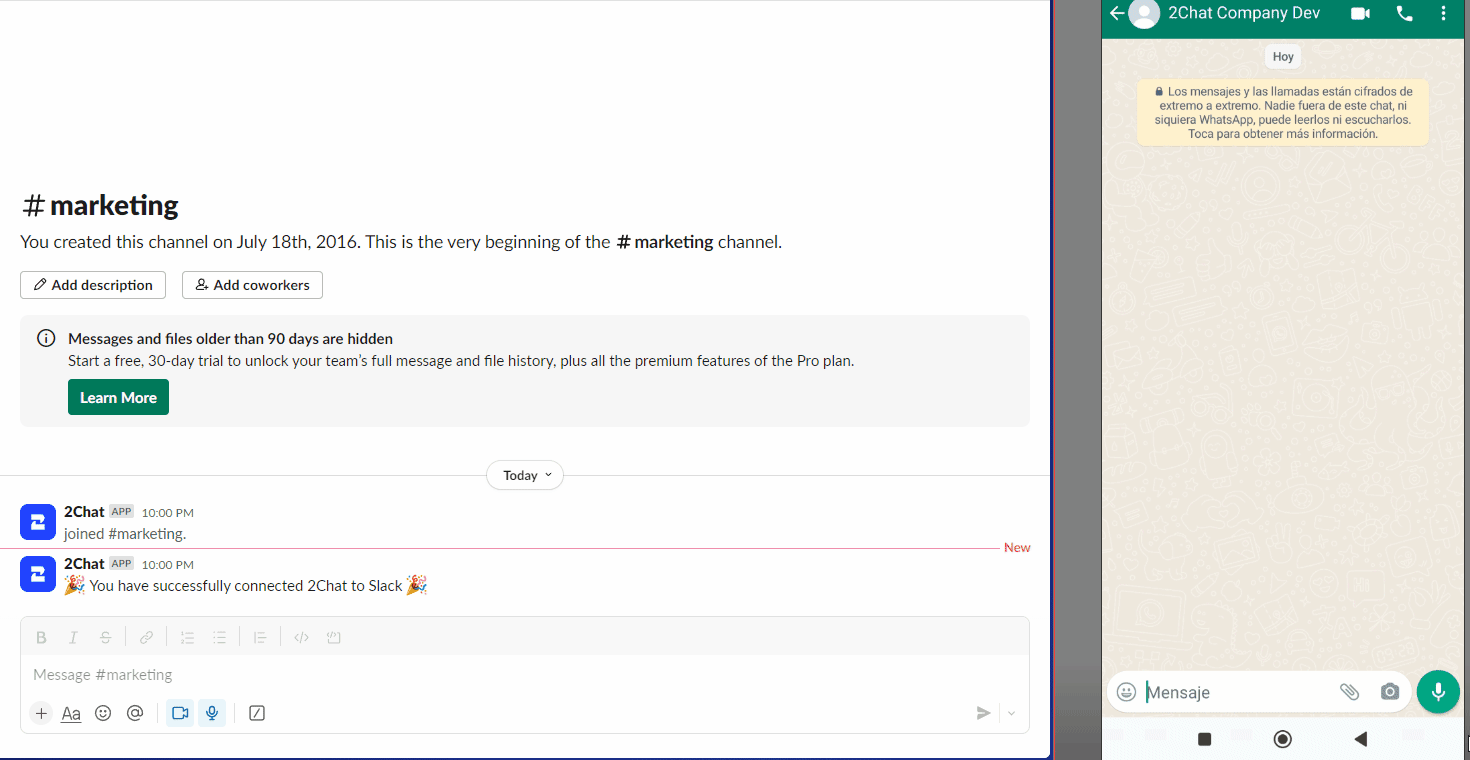The width and height of the screenshot is (1470, 760).
Task: Open 2Chat Company Dev contact info
Action: coord(1244,13)
